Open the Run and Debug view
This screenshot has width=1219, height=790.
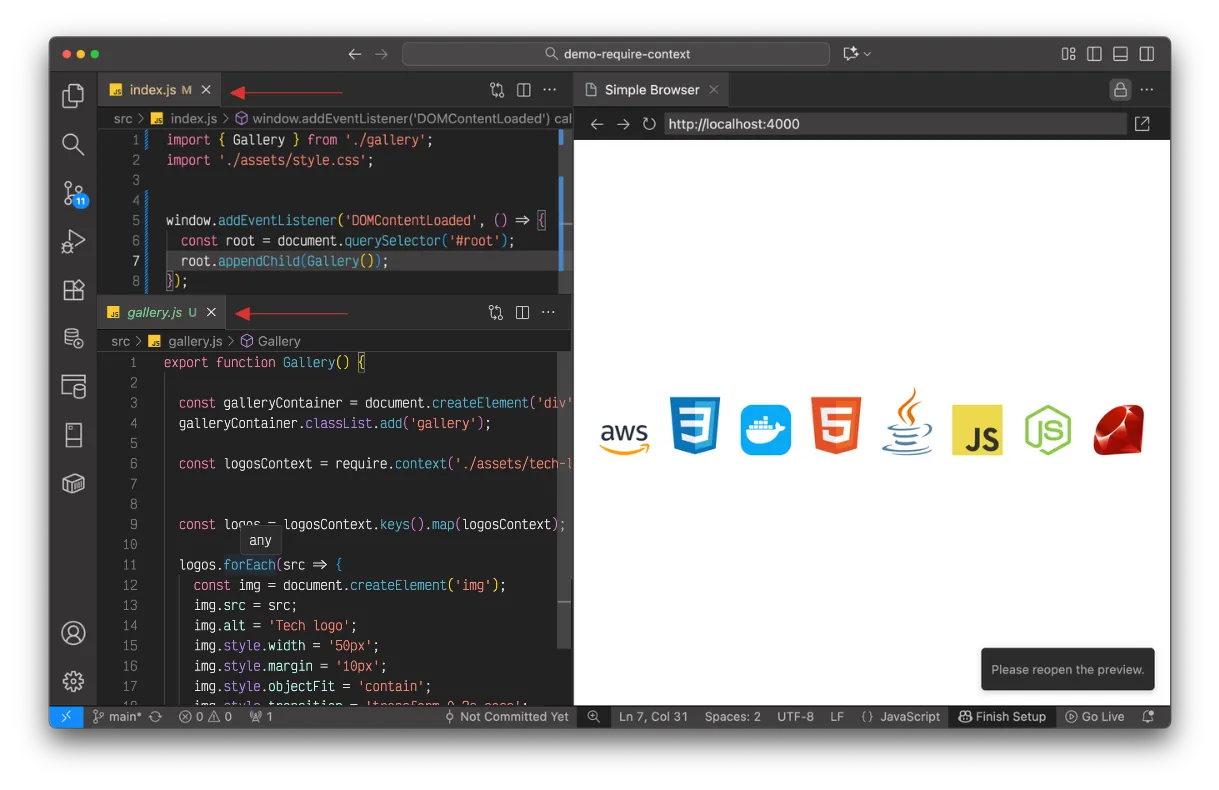pos(73,241)
